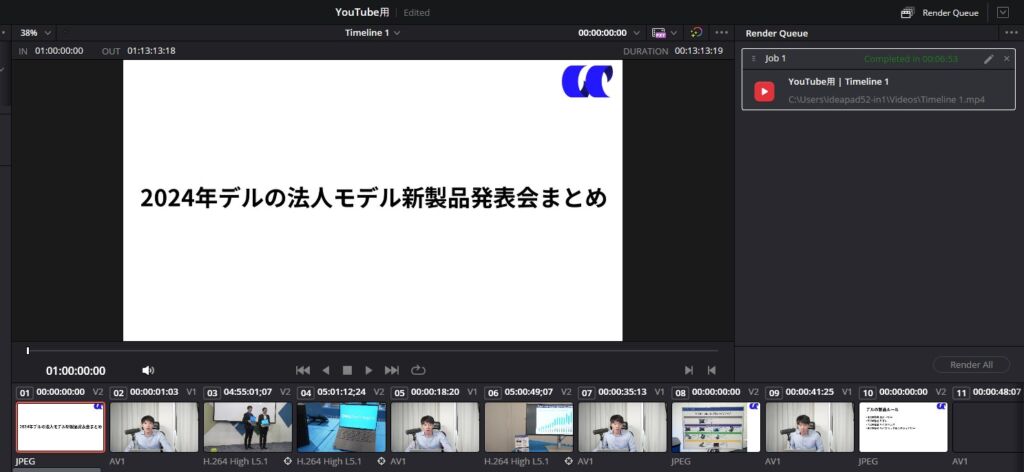Edit Job 1 with the pencil icon
The image size is (1024, 472).
pyautogui.click(x=989, y=59)
